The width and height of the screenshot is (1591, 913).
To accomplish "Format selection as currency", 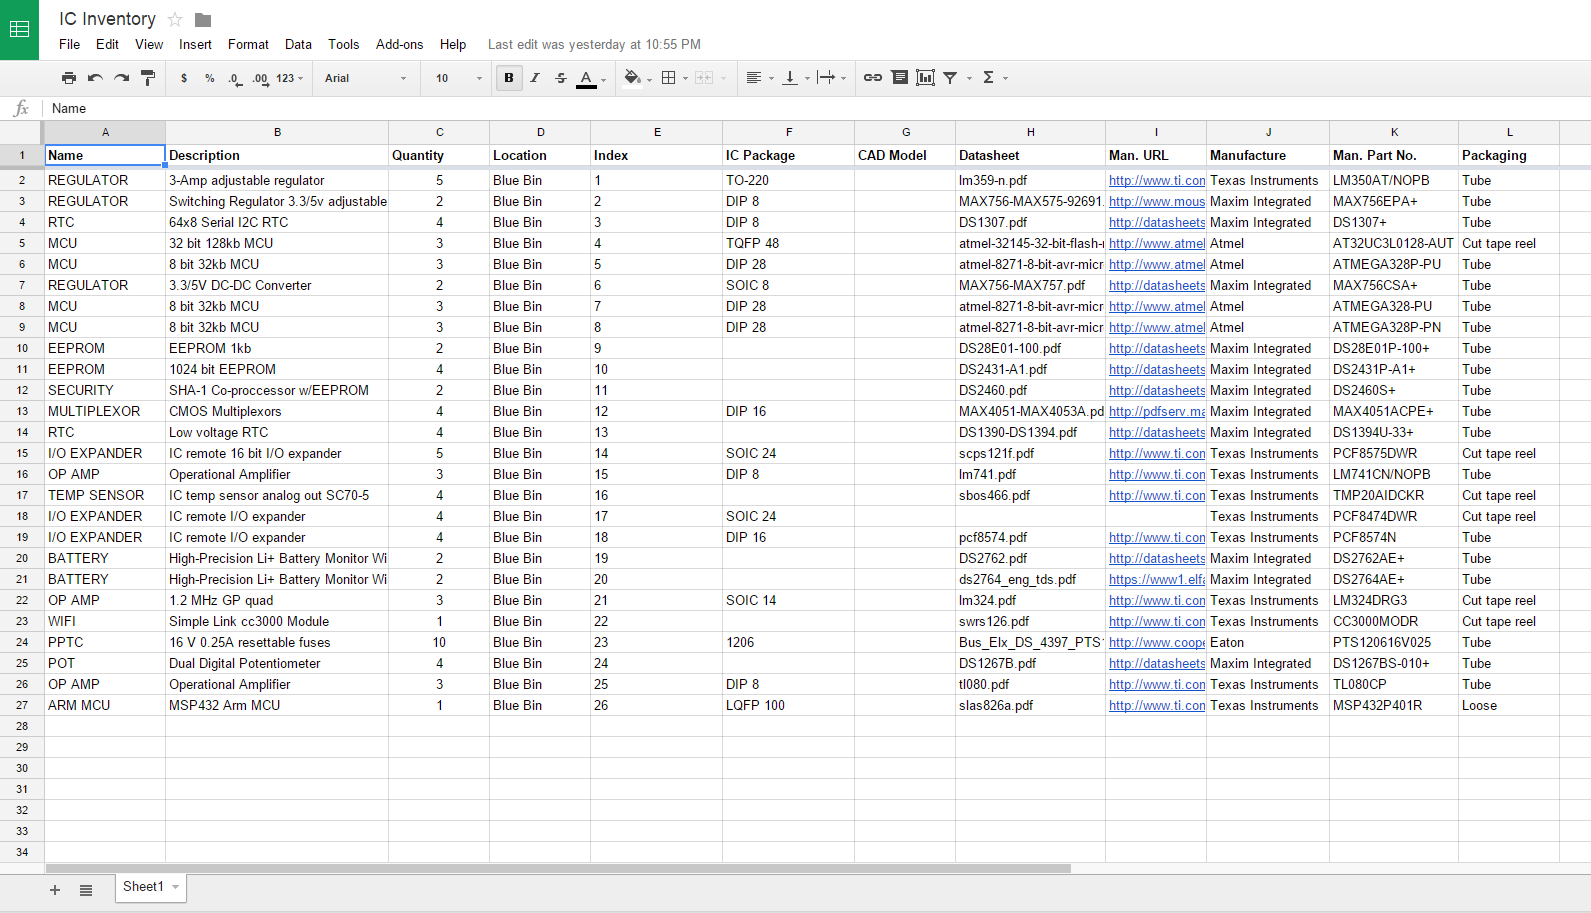I will [x=184, y=78].
